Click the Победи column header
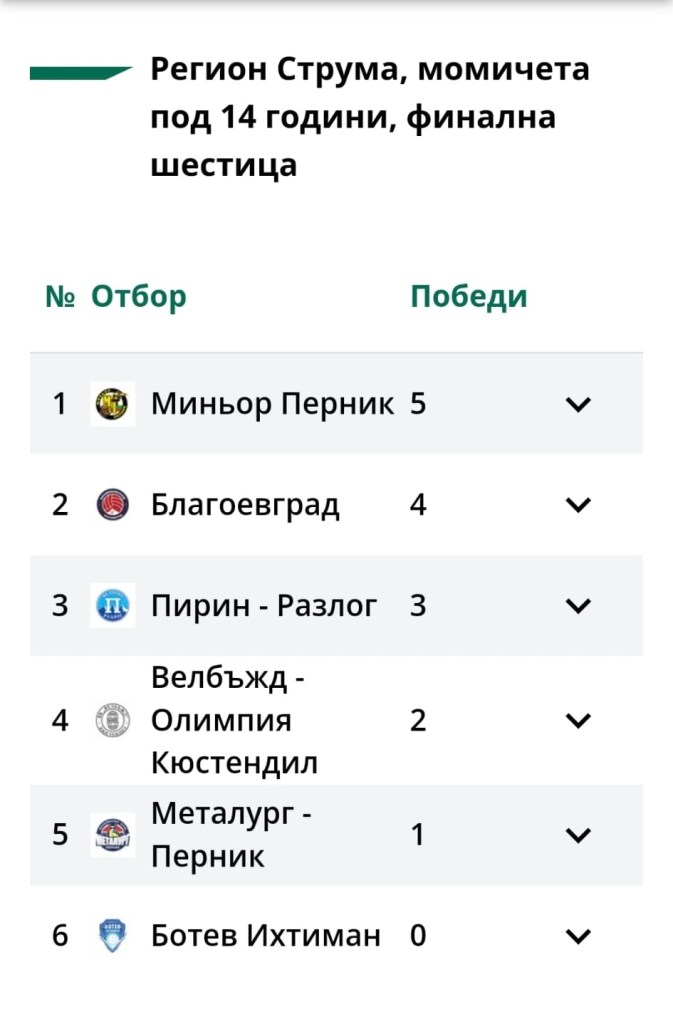The width and height of the screenshot is (673, 1024). [x=469, y=297]
